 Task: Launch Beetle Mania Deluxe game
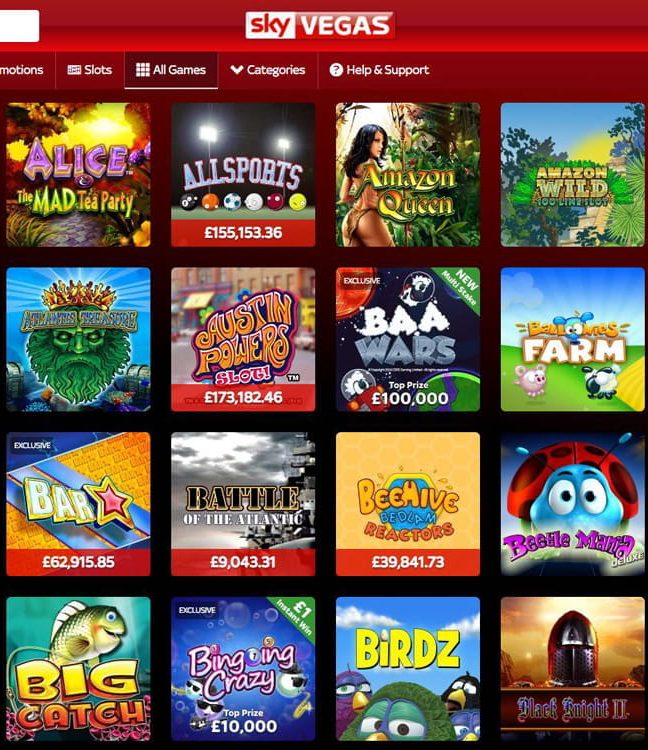pyautogui.click(x=572, y=504)
